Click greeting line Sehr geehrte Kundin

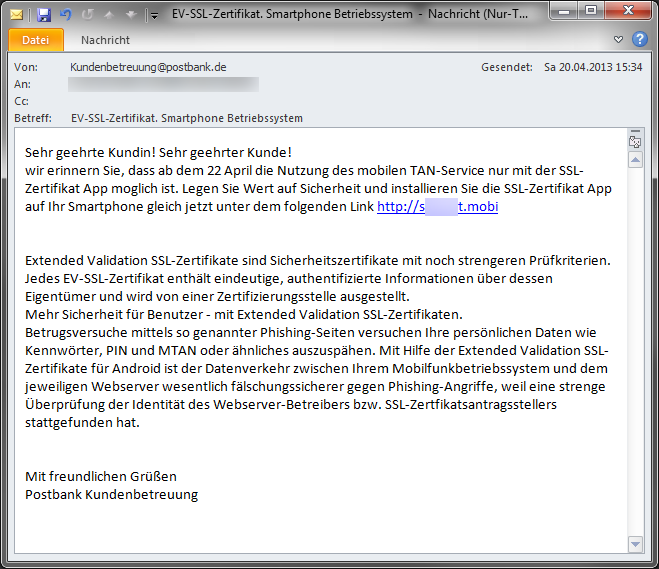pyautogui.click(x=158, y=153)
